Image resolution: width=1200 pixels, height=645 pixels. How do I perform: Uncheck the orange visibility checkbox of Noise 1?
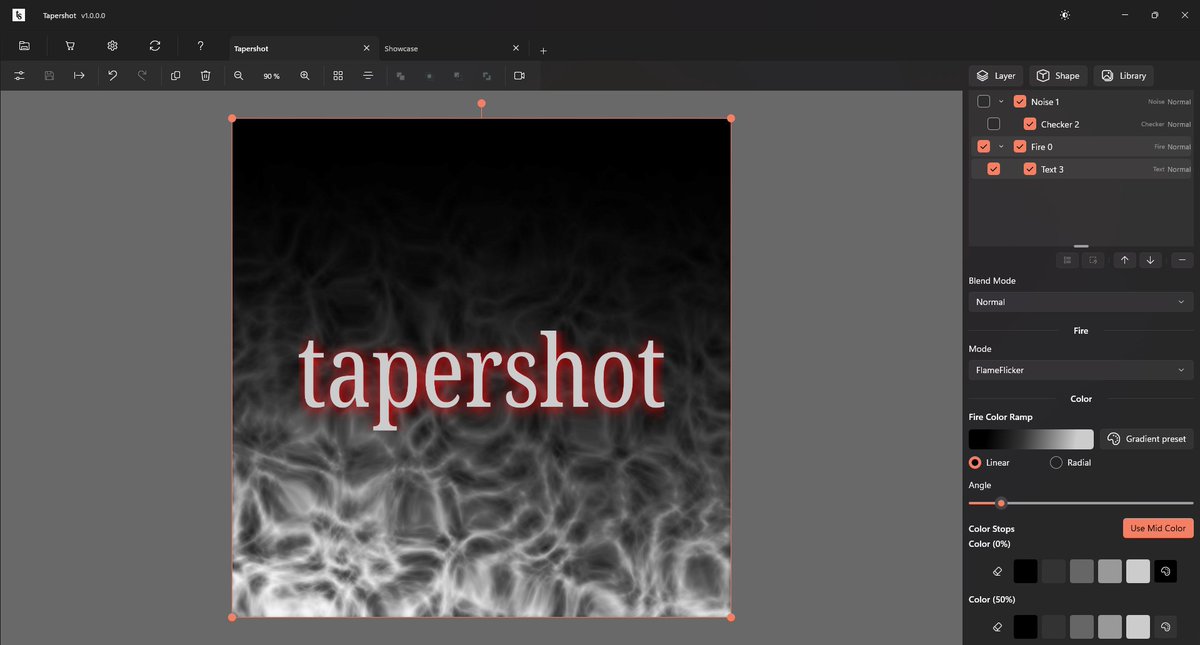tap(1020, 101)
